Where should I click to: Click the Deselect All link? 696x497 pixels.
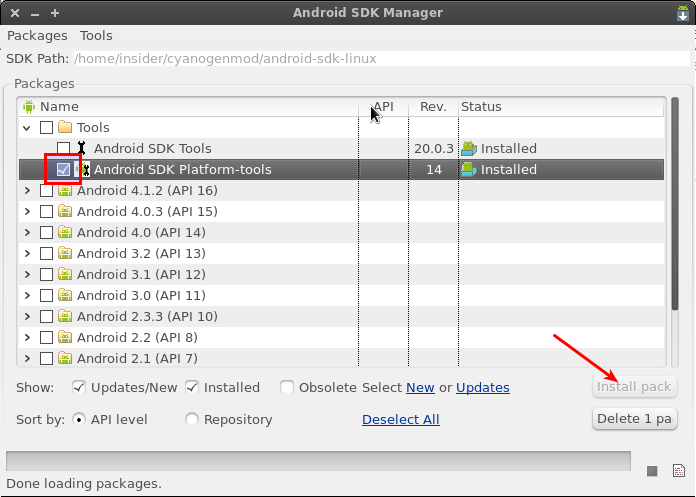tap(401, 419)
